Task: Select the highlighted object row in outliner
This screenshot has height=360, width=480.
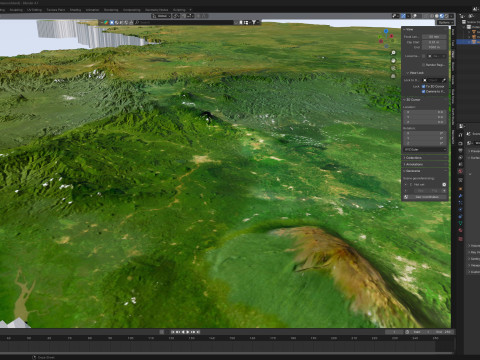Action: pyautogui.click(x=468, y=42)
